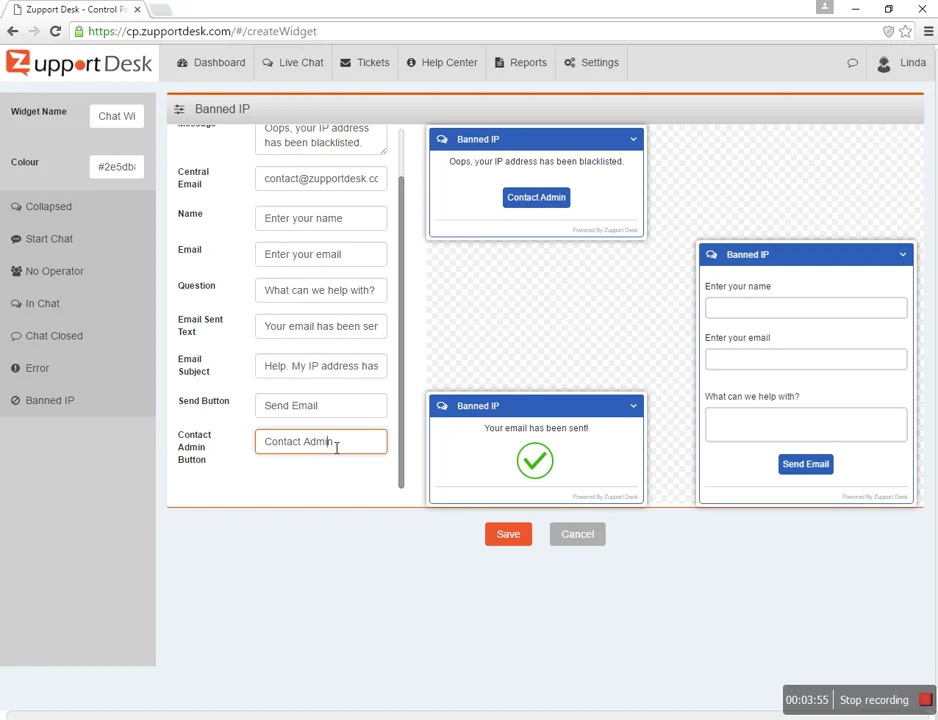Click the browser forward arrow
Image resolution: width=938 pixels, height=720 pixels.
point(34,31)
